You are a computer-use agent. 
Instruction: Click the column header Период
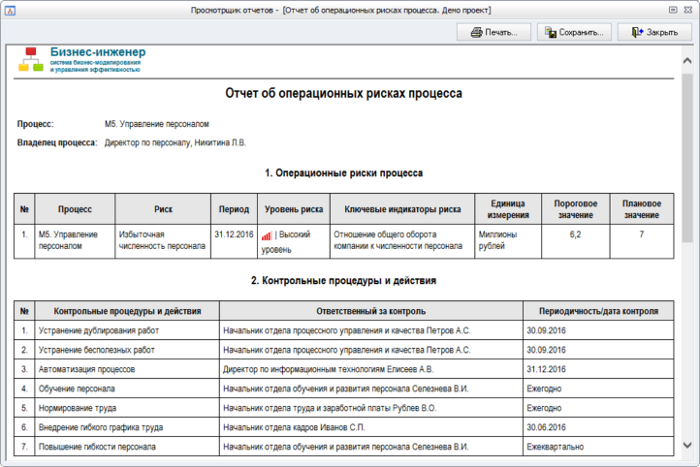coord(234,209)
